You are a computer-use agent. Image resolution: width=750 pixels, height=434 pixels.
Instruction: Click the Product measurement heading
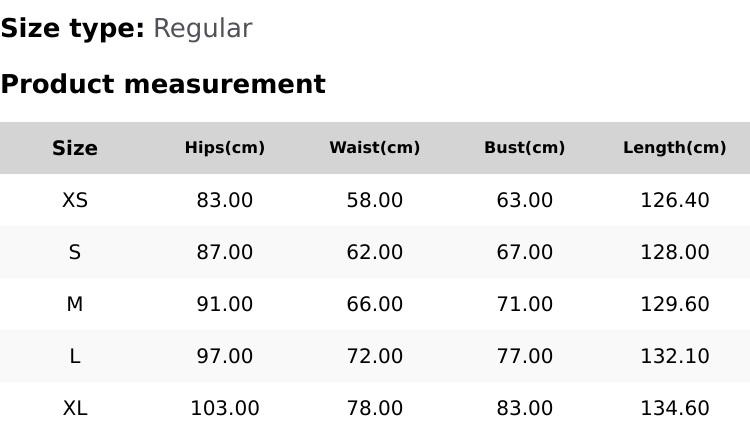(163, 84)
